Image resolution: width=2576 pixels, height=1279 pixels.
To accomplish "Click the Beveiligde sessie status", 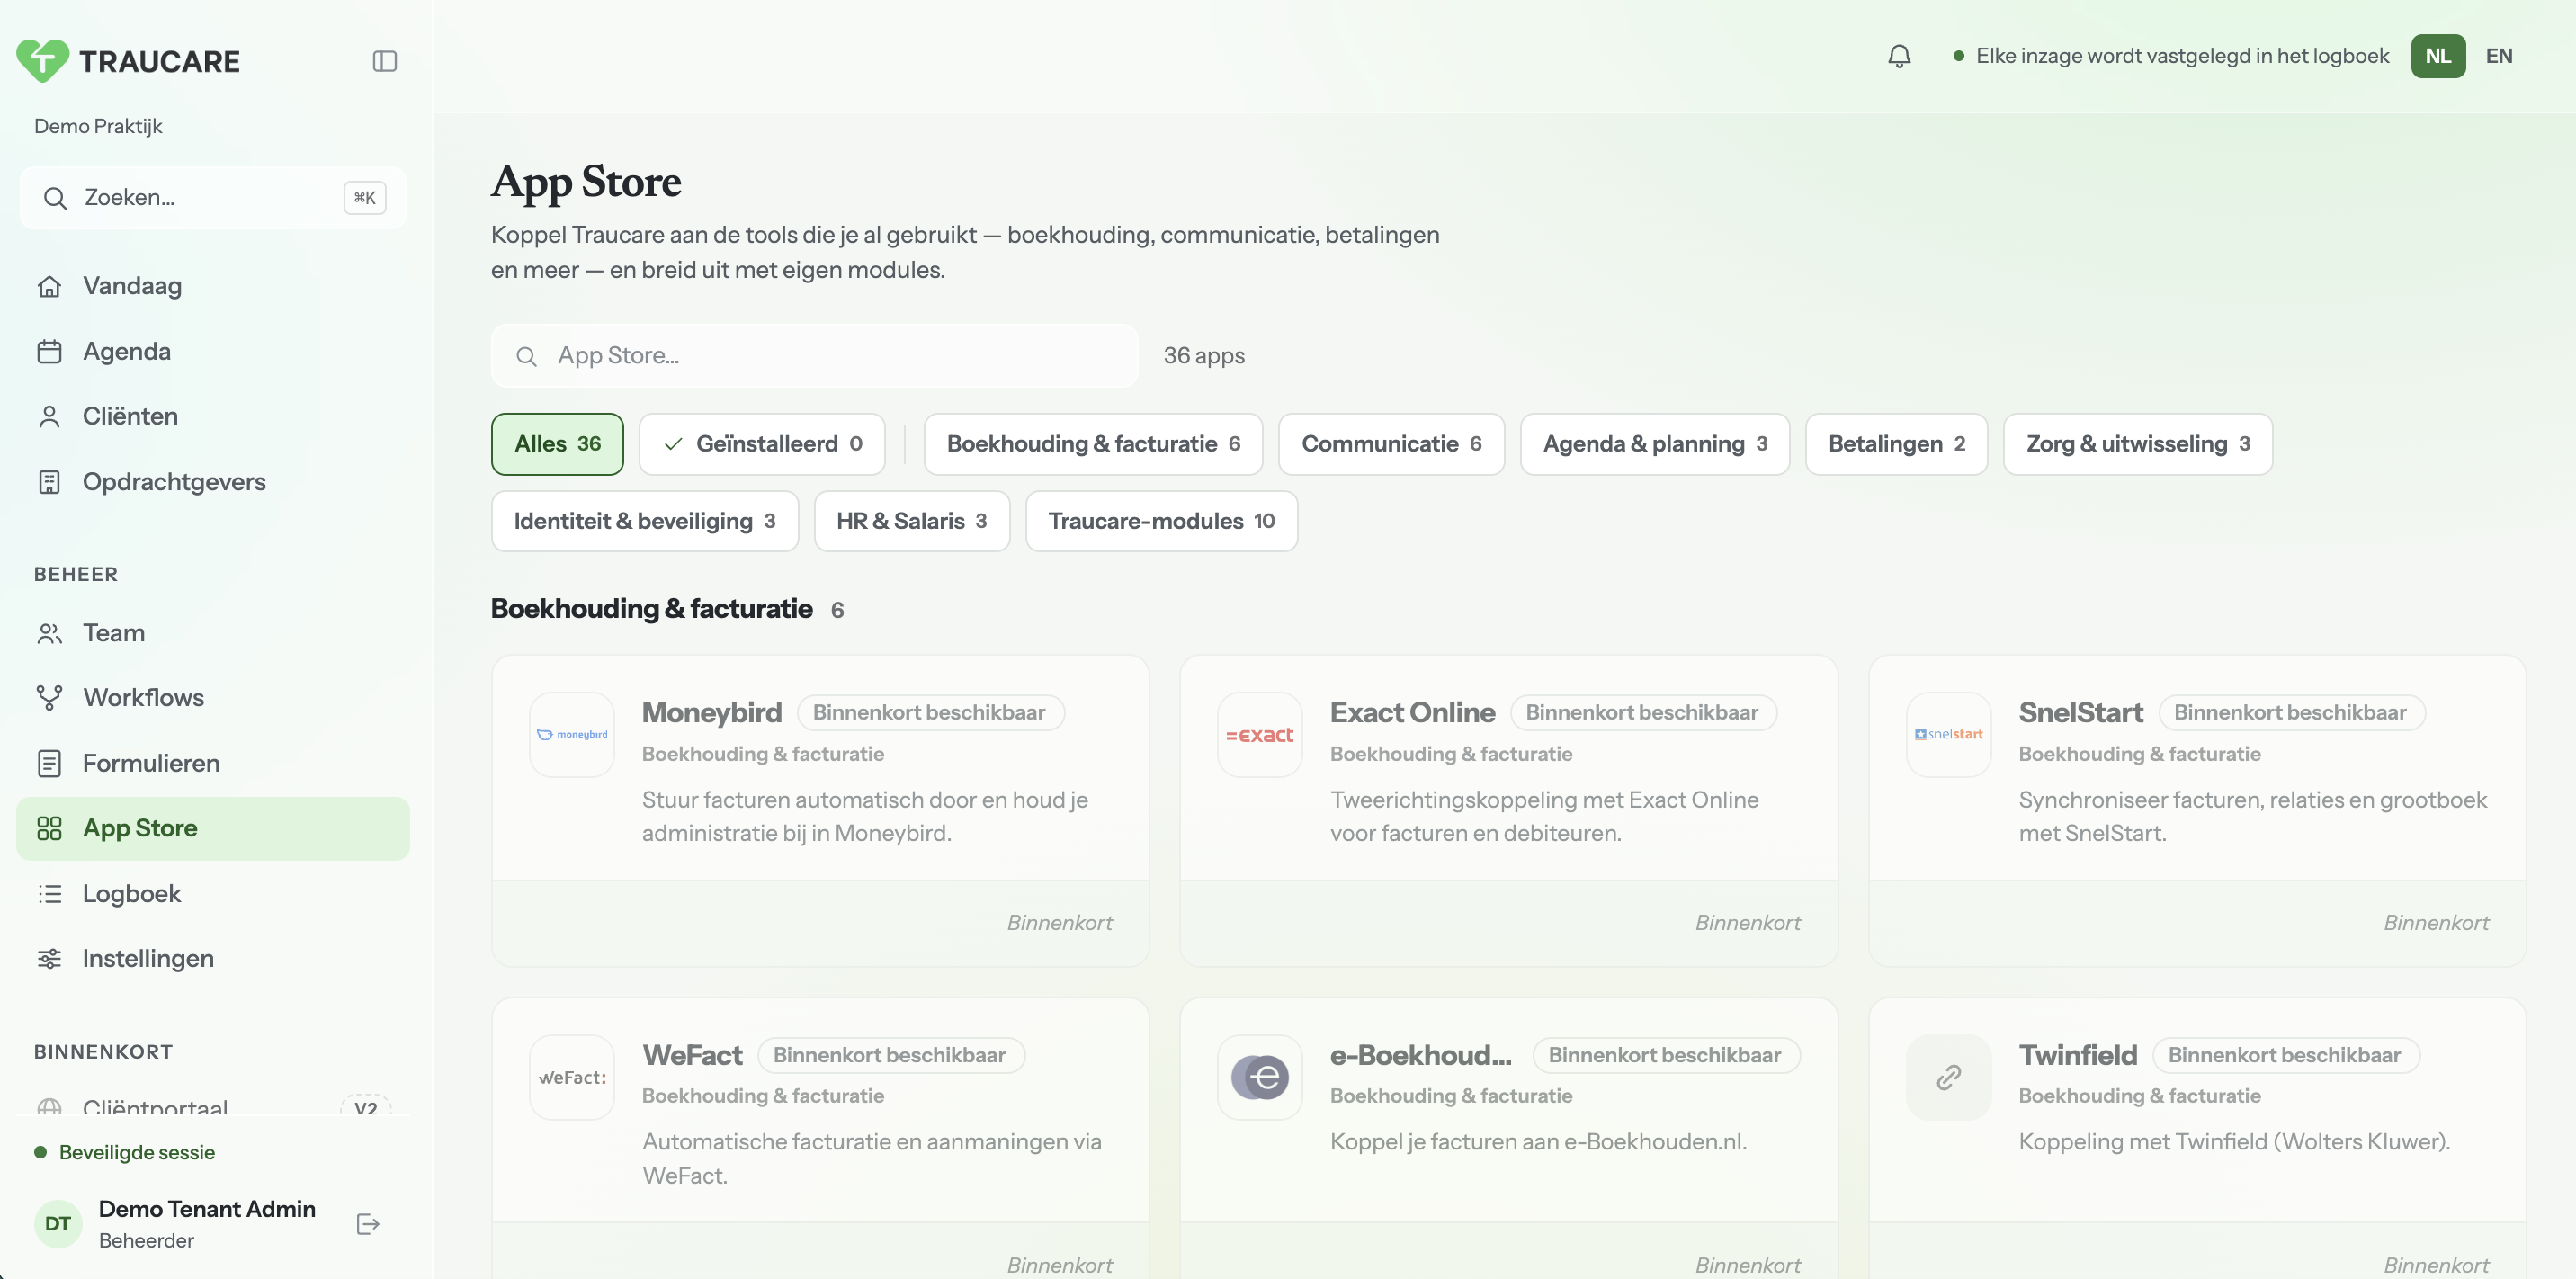I will click(x=125, y=1153).
